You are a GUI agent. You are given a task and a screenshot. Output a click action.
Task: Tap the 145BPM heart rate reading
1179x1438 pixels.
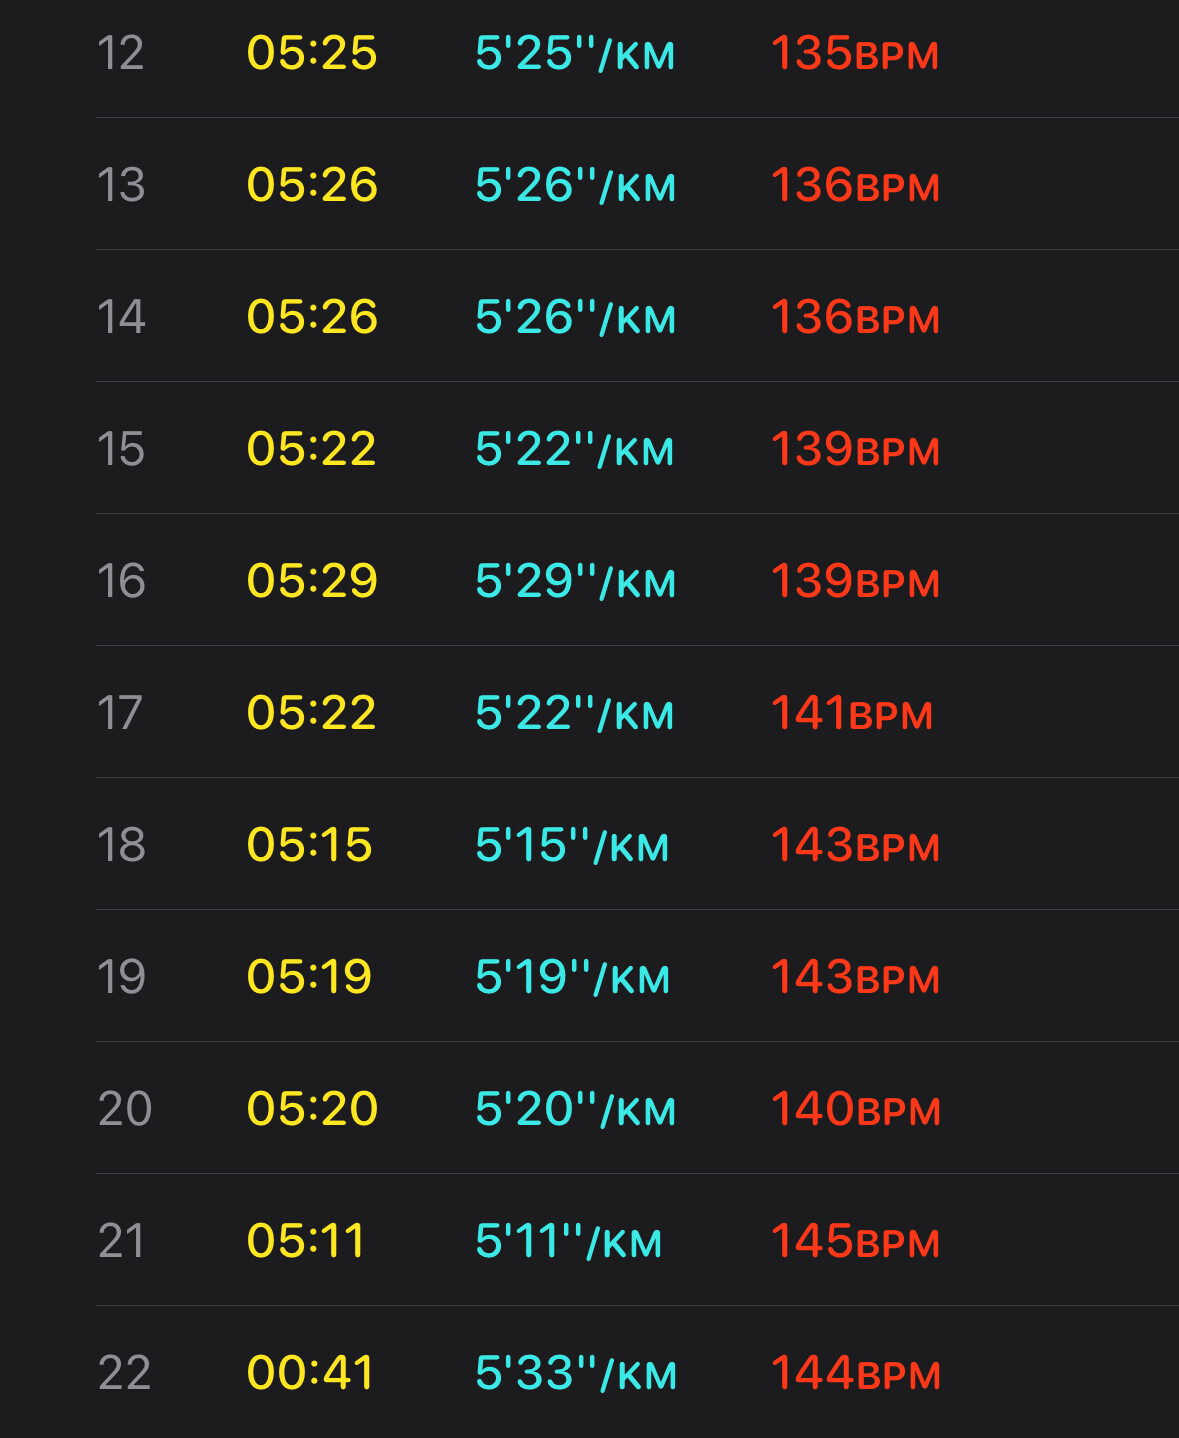point(855,1241)
